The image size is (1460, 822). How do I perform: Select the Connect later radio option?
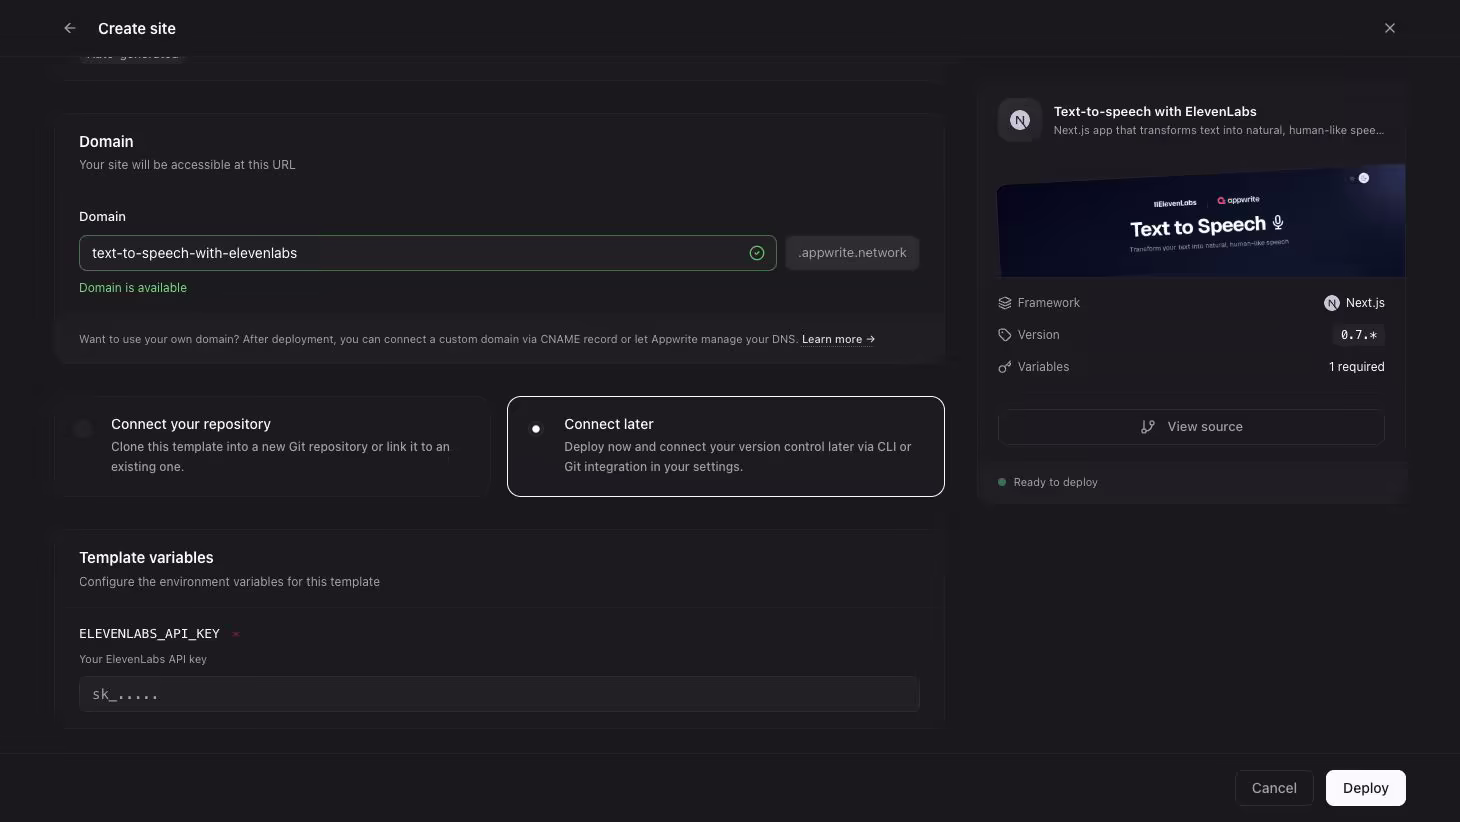(726, 446)
